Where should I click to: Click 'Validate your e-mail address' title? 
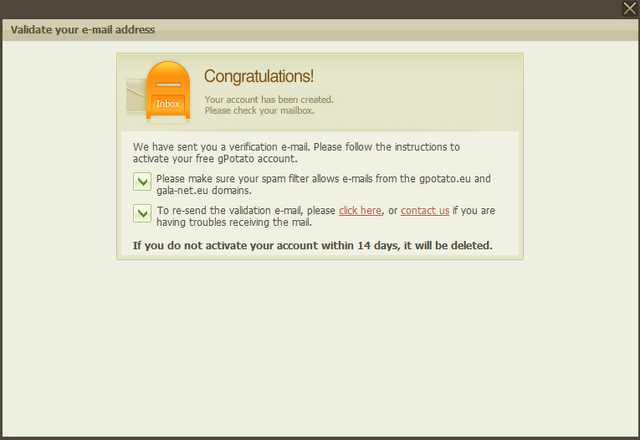pos(83,30)
